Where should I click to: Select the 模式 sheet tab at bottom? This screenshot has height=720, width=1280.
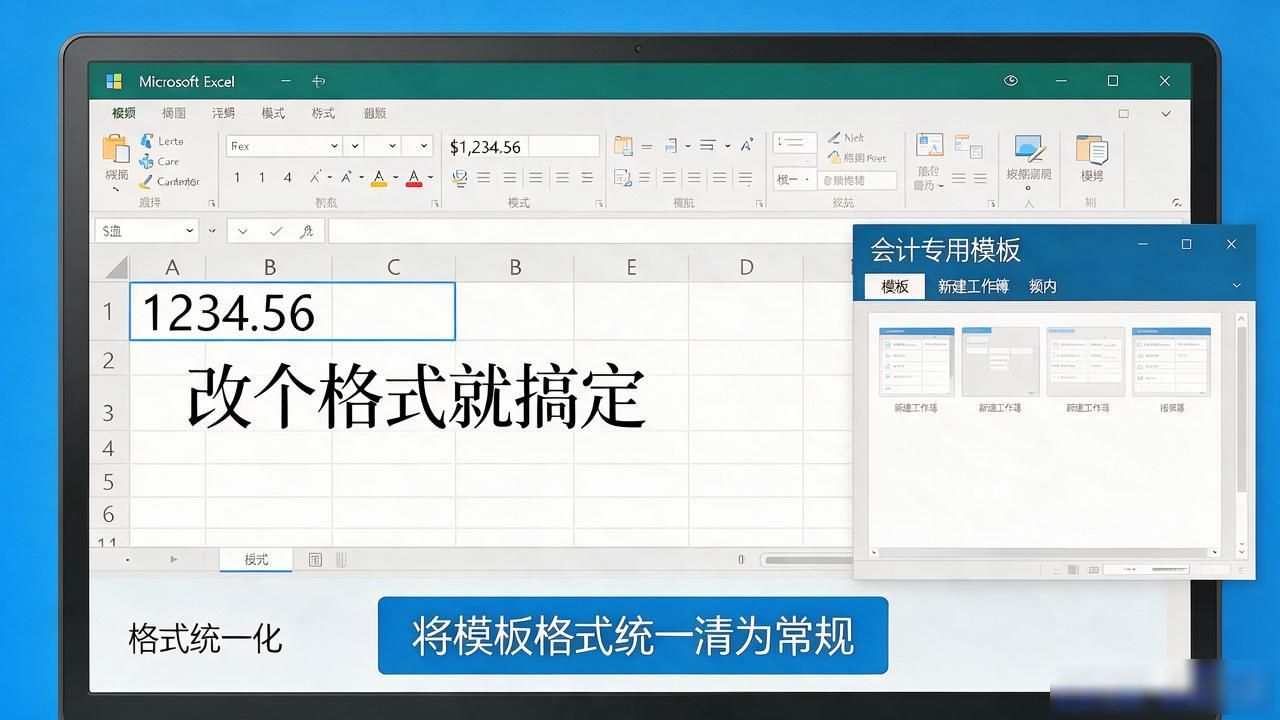256,560
